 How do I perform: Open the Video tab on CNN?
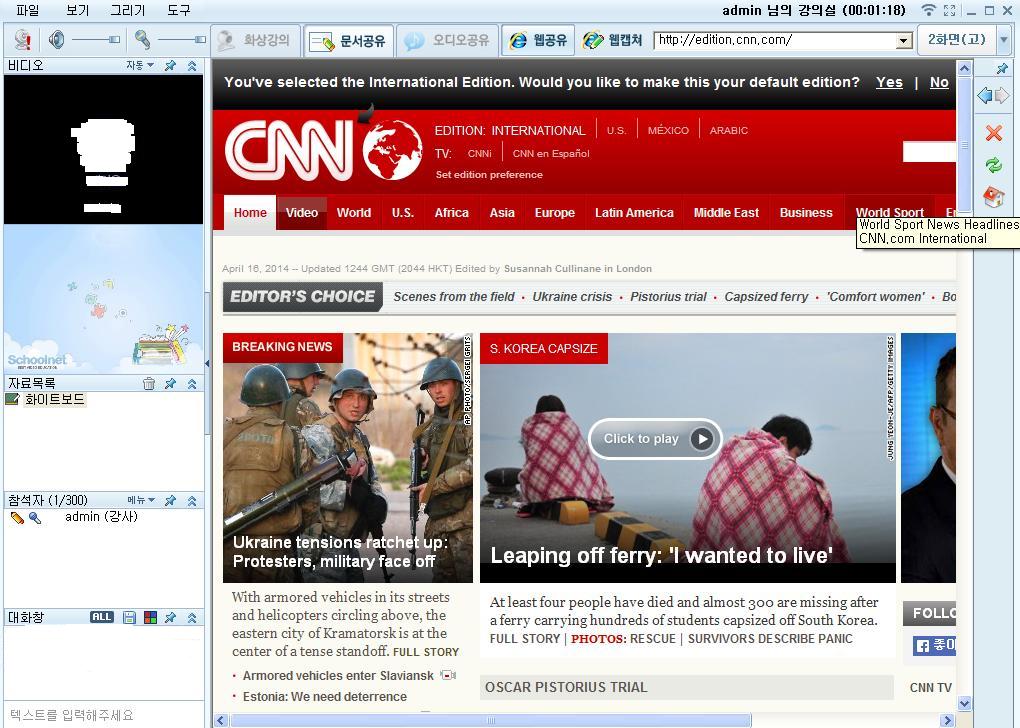pos(302,213)
